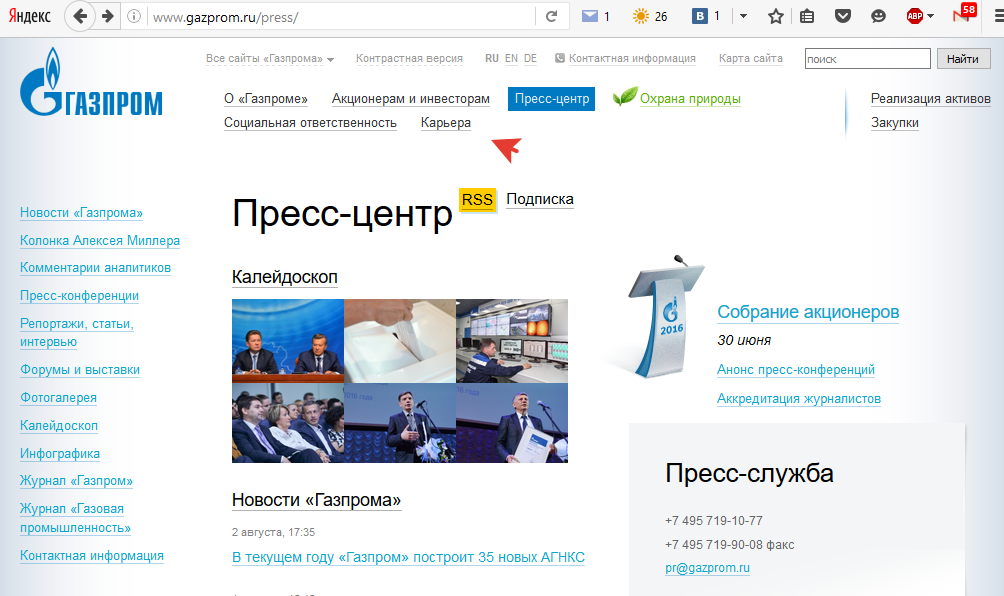Open the mail envelope notifier icon
1004x596 pixels.
[x=590, y=17]
